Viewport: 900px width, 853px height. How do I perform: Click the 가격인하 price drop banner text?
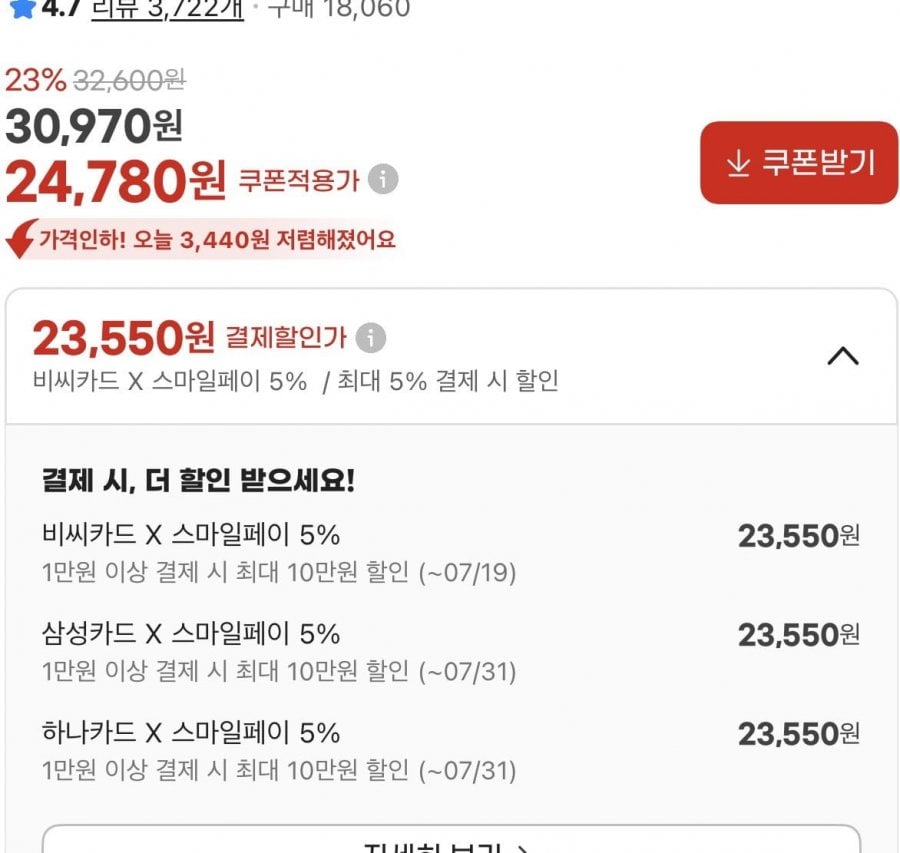pos(217,239)
